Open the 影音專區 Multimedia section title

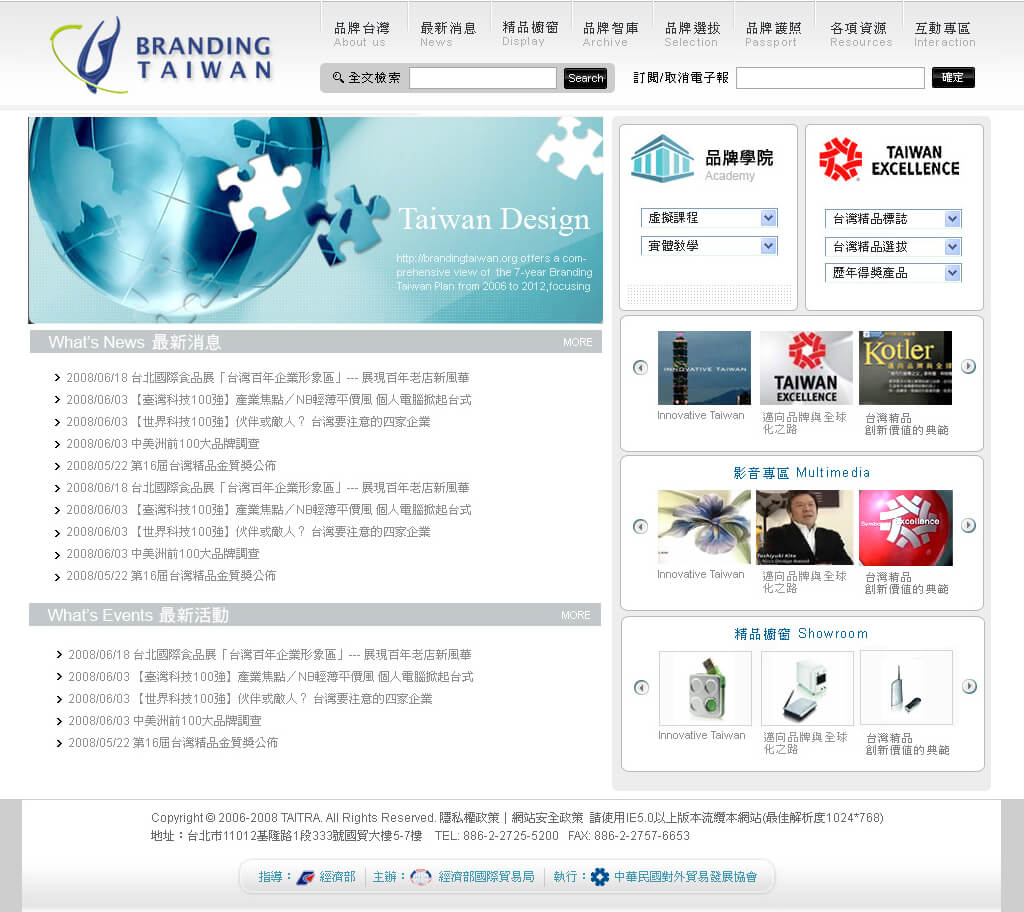(x=801, y=472)
